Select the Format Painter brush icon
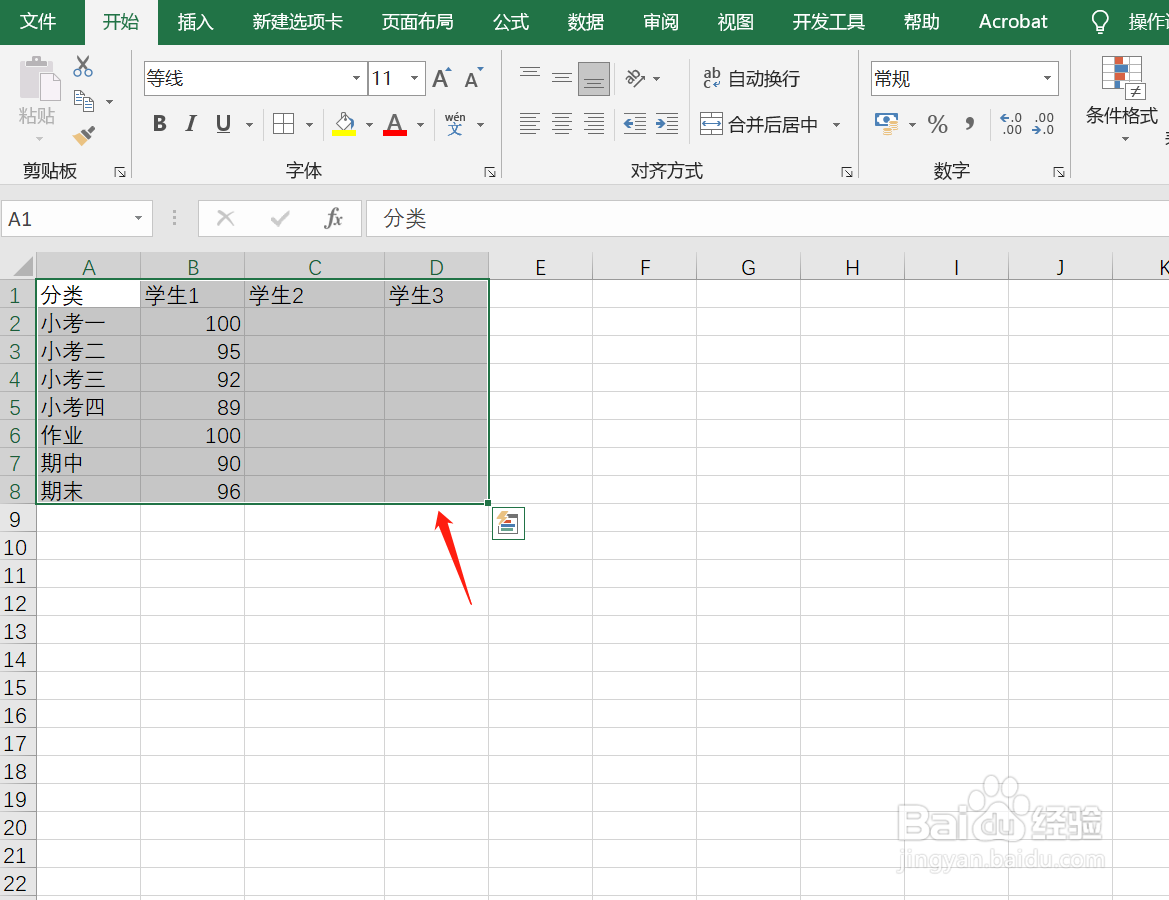The height and width of the screenshot is (900, 1169). click(x=84, y=135)
